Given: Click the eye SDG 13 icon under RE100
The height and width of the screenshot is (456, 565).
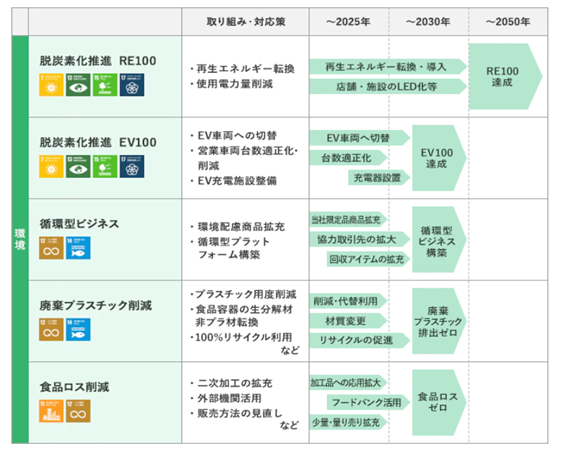Looking at the screenshot, I should (x=78, y=85).
